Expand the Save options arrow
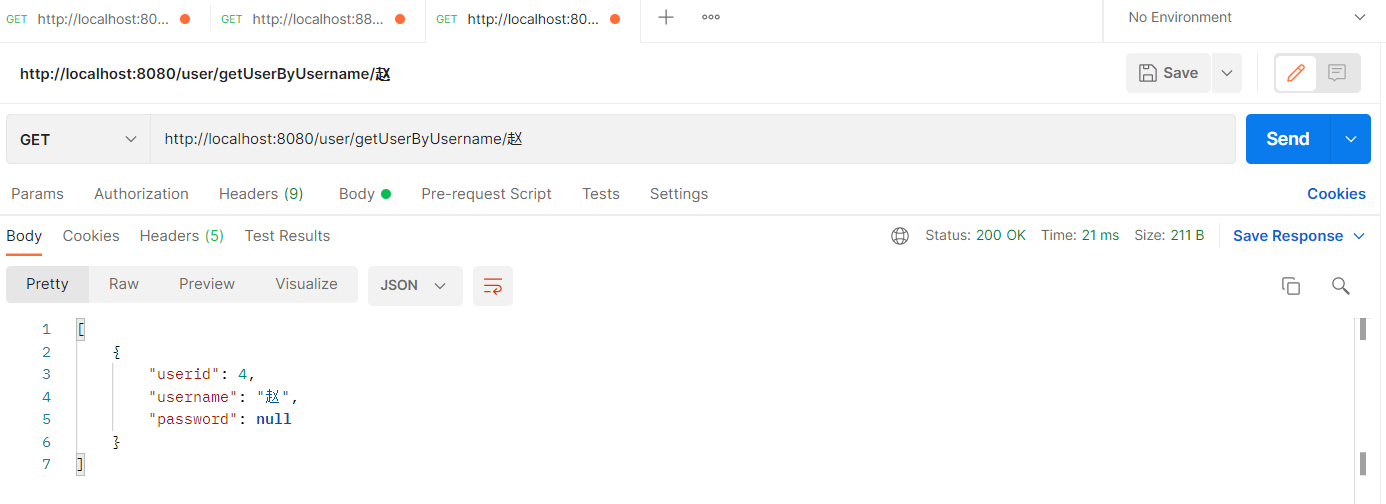1386x504 pixels. [x=1226, y=73]
